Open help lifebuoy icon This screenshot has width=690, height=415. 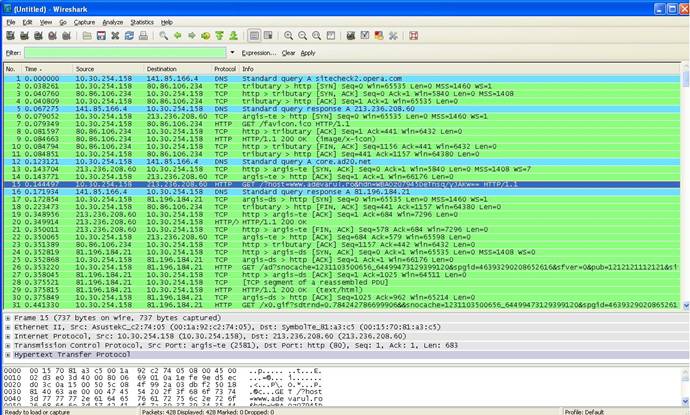coord(413,36)
